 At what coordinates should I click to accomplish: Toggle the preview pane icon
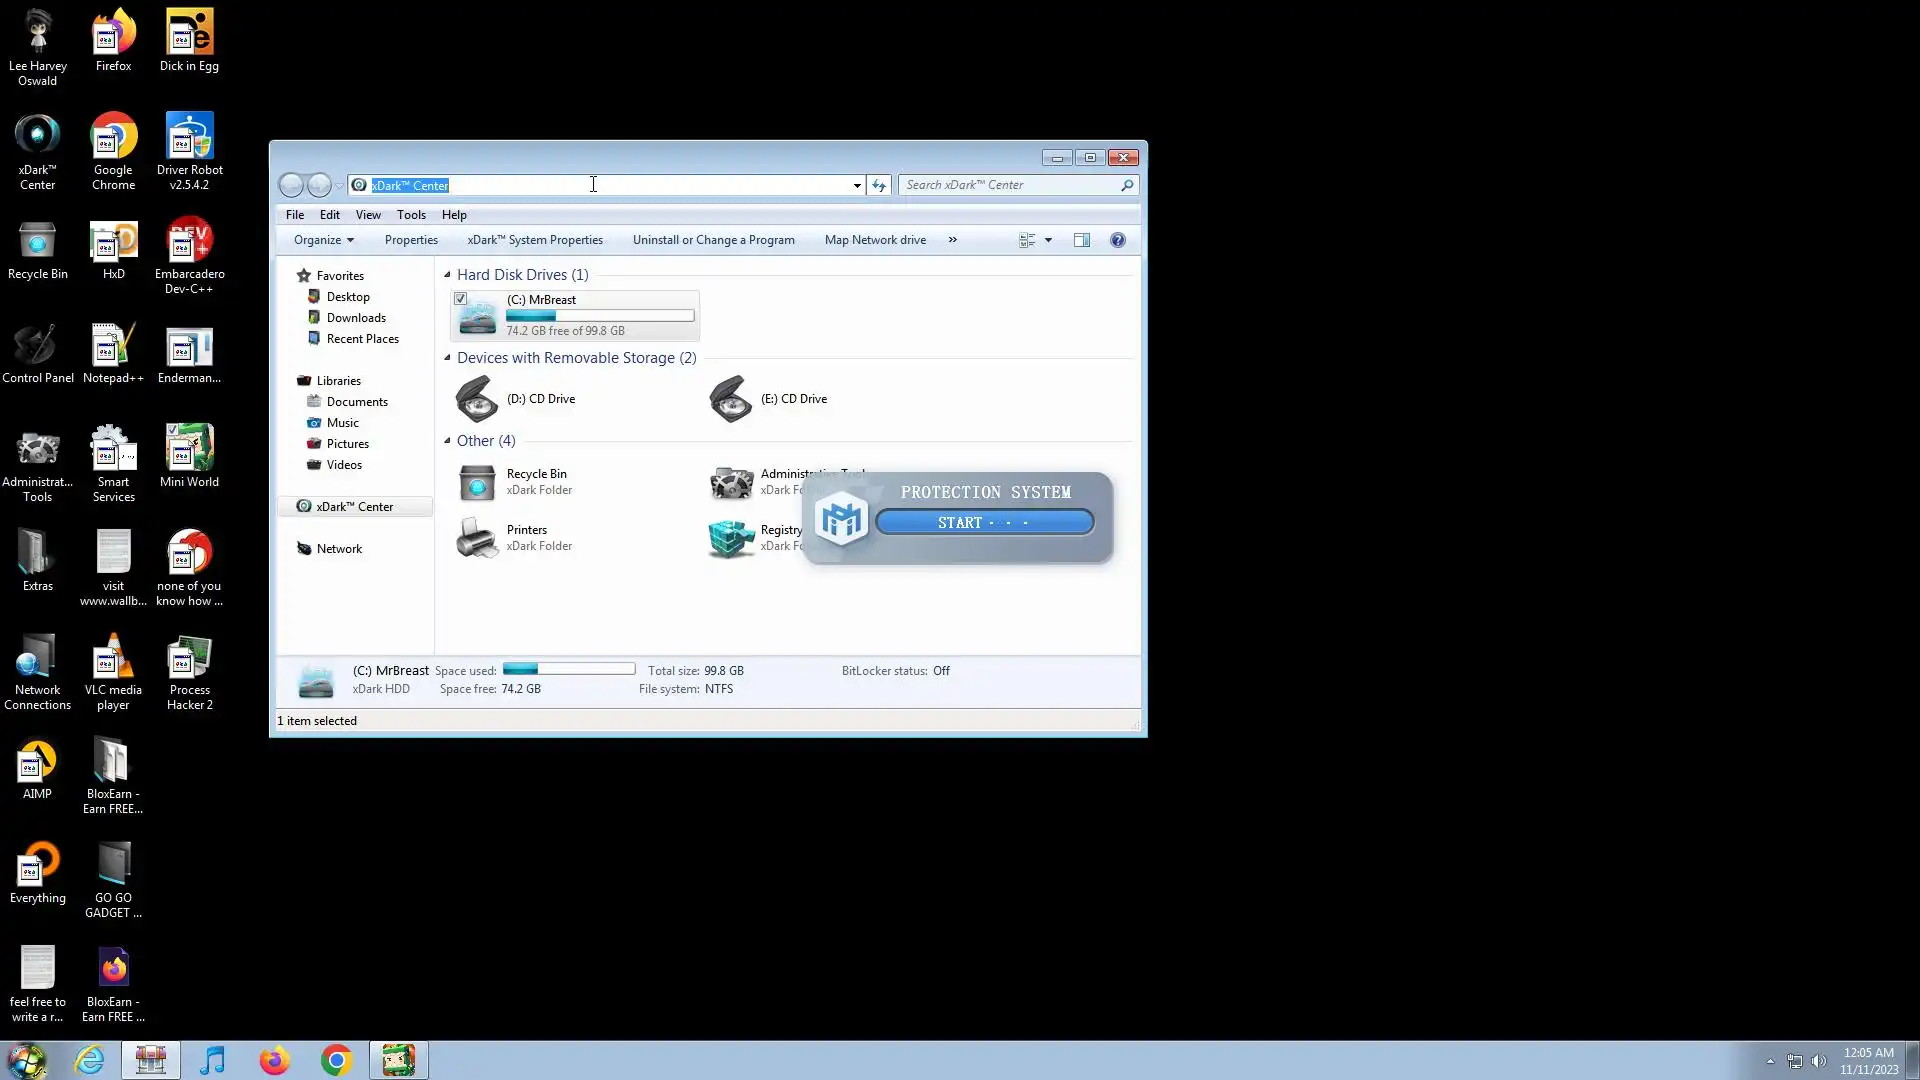[1082, 240]
